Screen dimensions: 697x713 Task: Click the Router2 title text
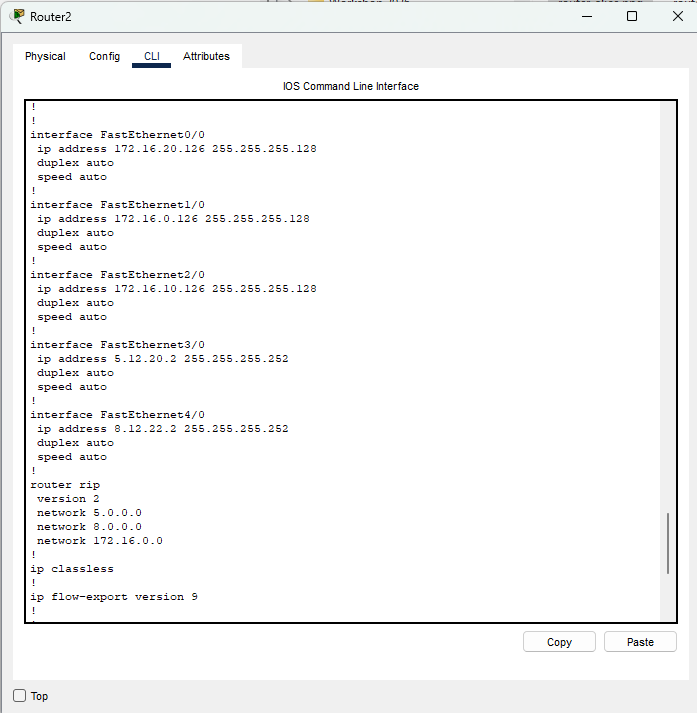(50, 17)
